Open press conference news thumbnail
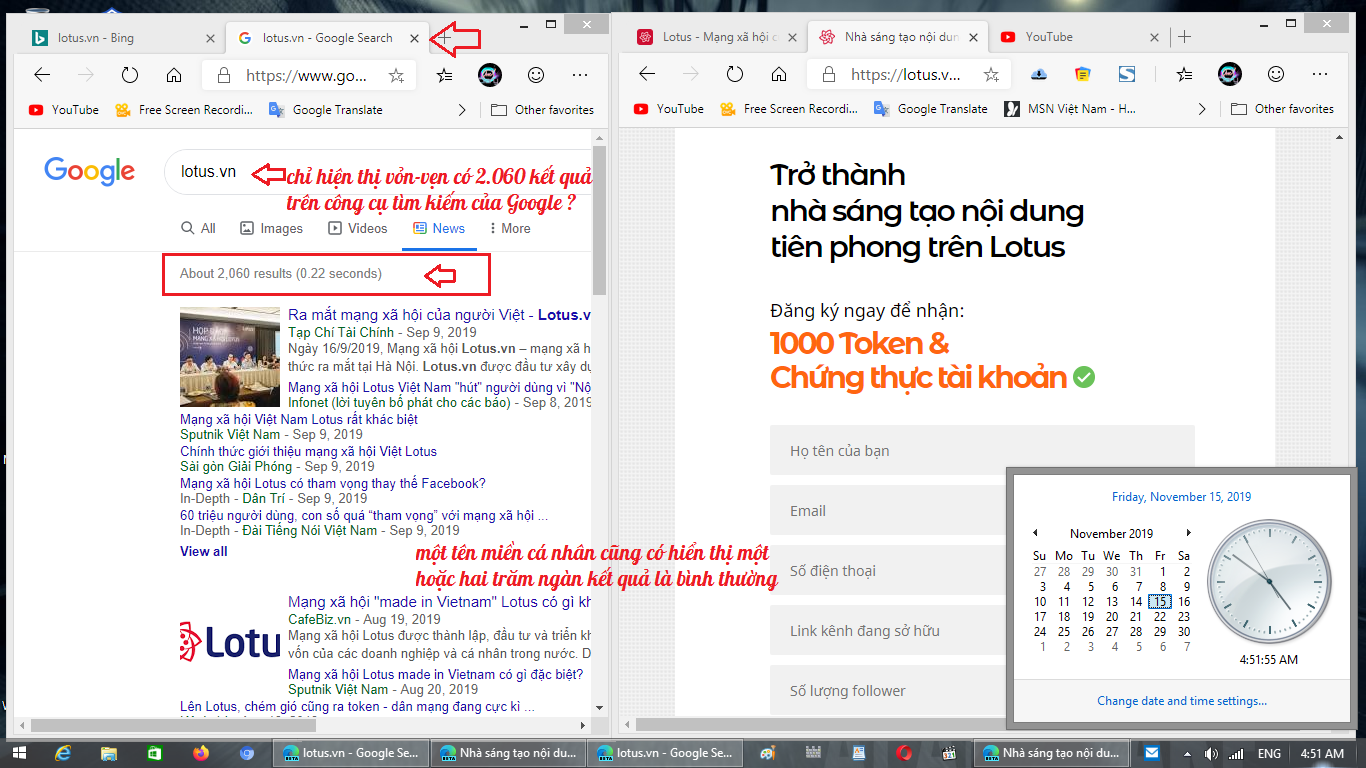 (x=230, y=357)
